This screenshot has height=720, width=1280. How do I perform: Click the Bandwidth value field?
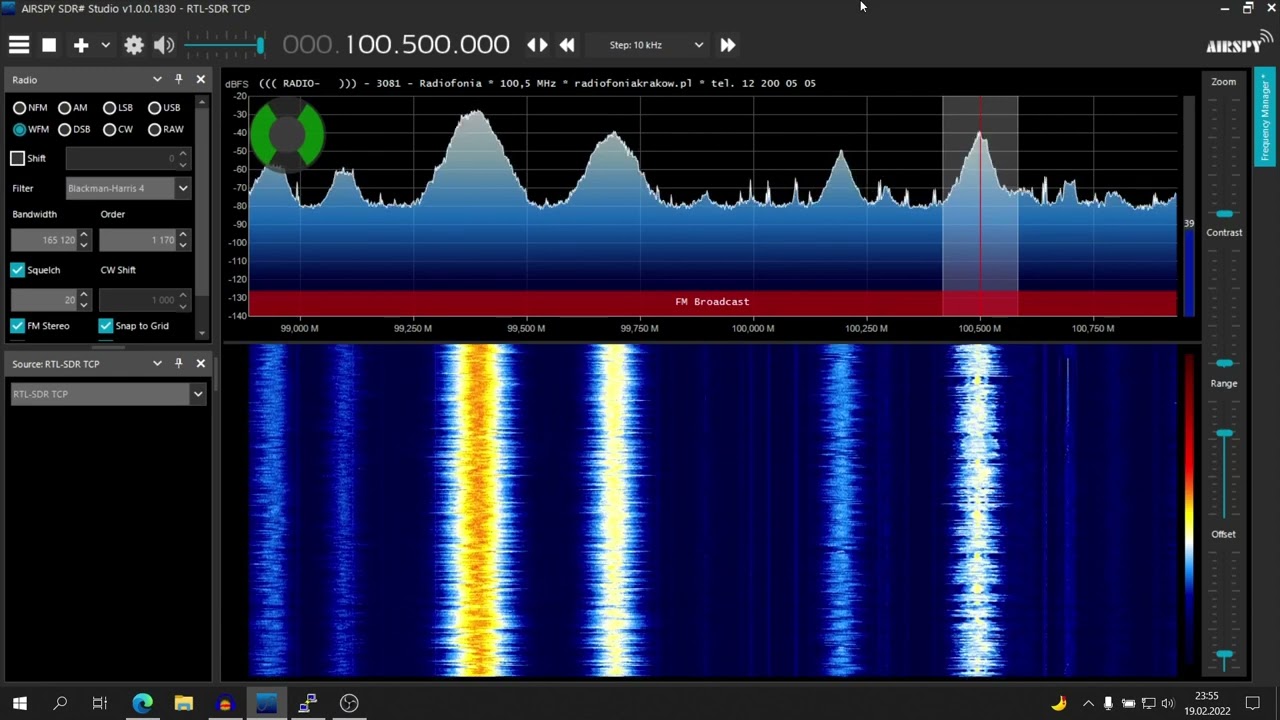[x=50, y=240]
